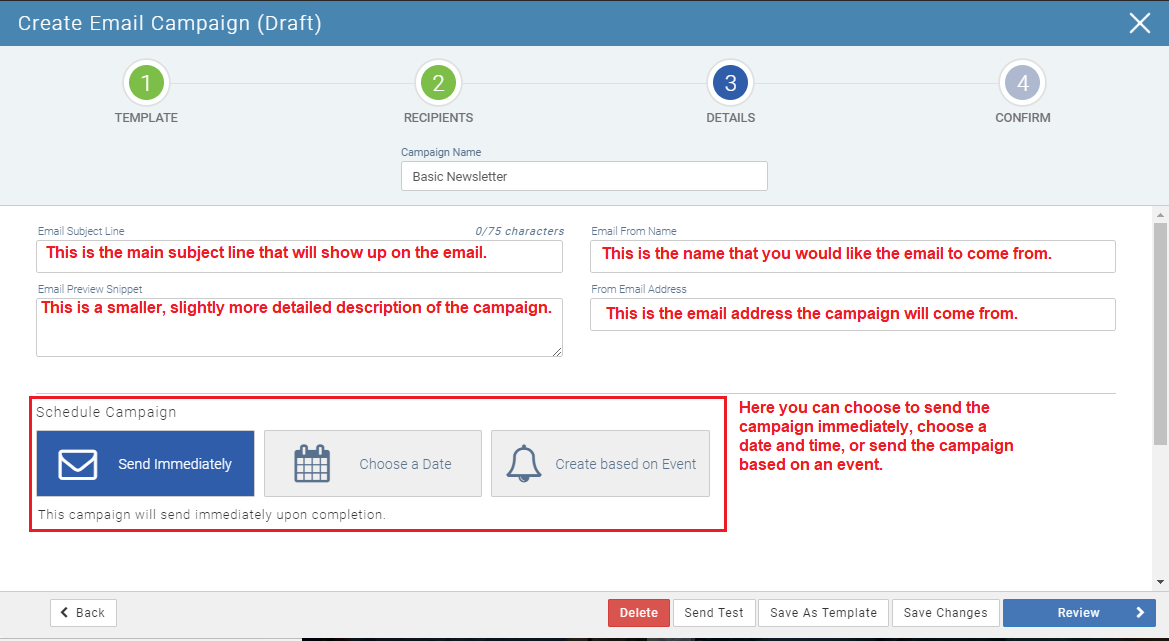Close the Create Email Campaign dialog
This screenshot has height=641, width=1169.
[1139, 23]
